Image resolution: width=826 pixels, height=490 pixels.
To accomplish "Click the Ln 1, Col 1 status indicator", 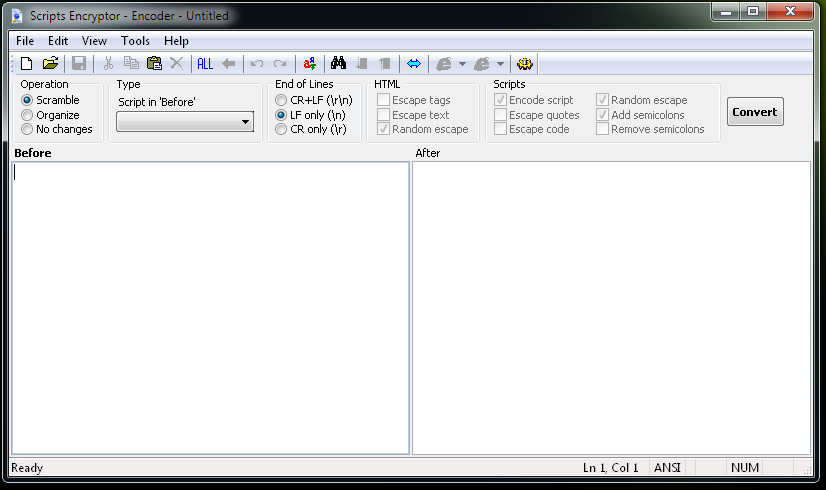I will pyautogui.click(x=611, y=468).
